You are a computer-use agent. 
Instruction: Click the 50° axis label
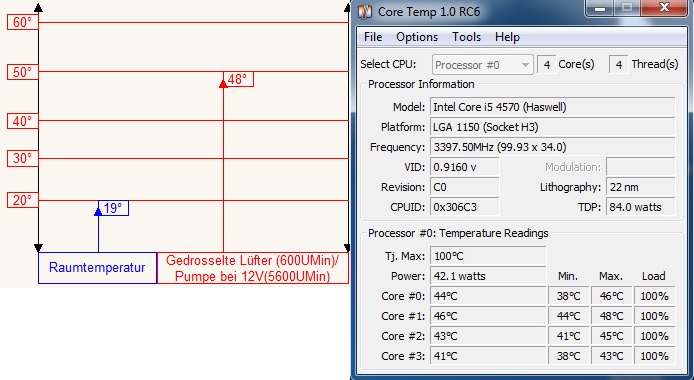[x=23, y=72]
